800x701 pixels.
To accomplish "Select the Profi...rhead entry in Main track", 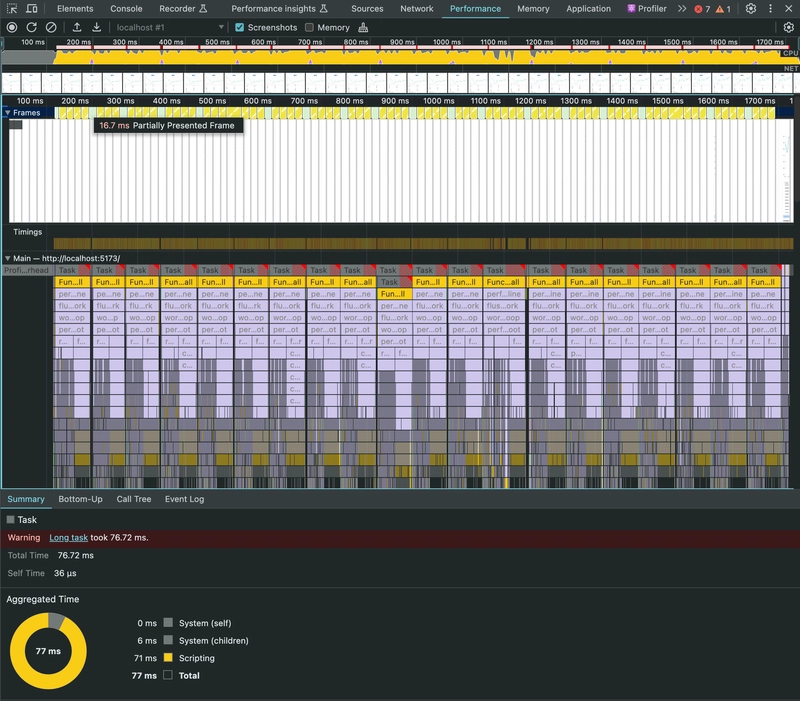I will click(27, 270).
